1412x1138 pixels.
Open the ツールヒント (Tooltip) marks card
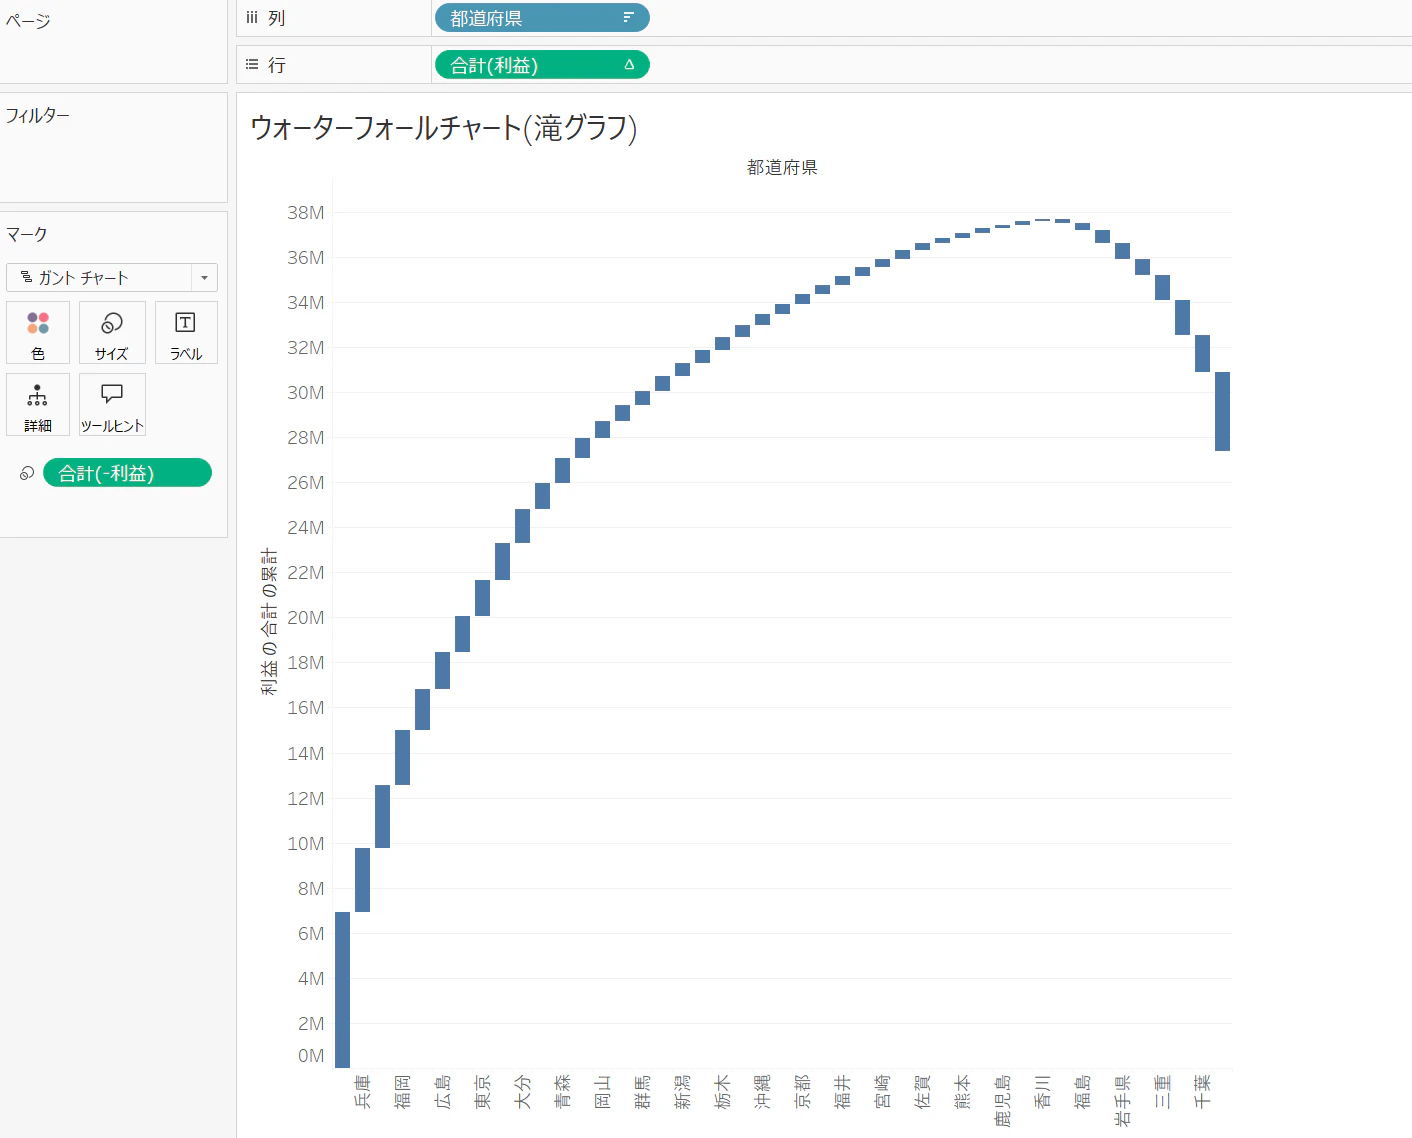coord(112,404)
